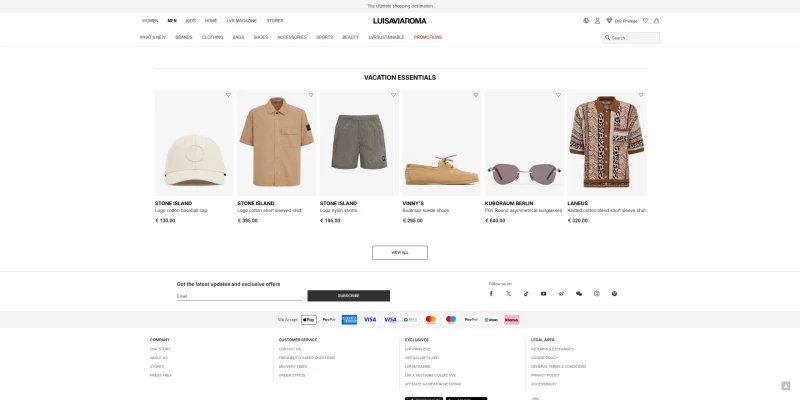The height and width of the screenshot is (400, 800).
Task: Click the Apple Pay payment logo
Action: [x=309, y=320]
